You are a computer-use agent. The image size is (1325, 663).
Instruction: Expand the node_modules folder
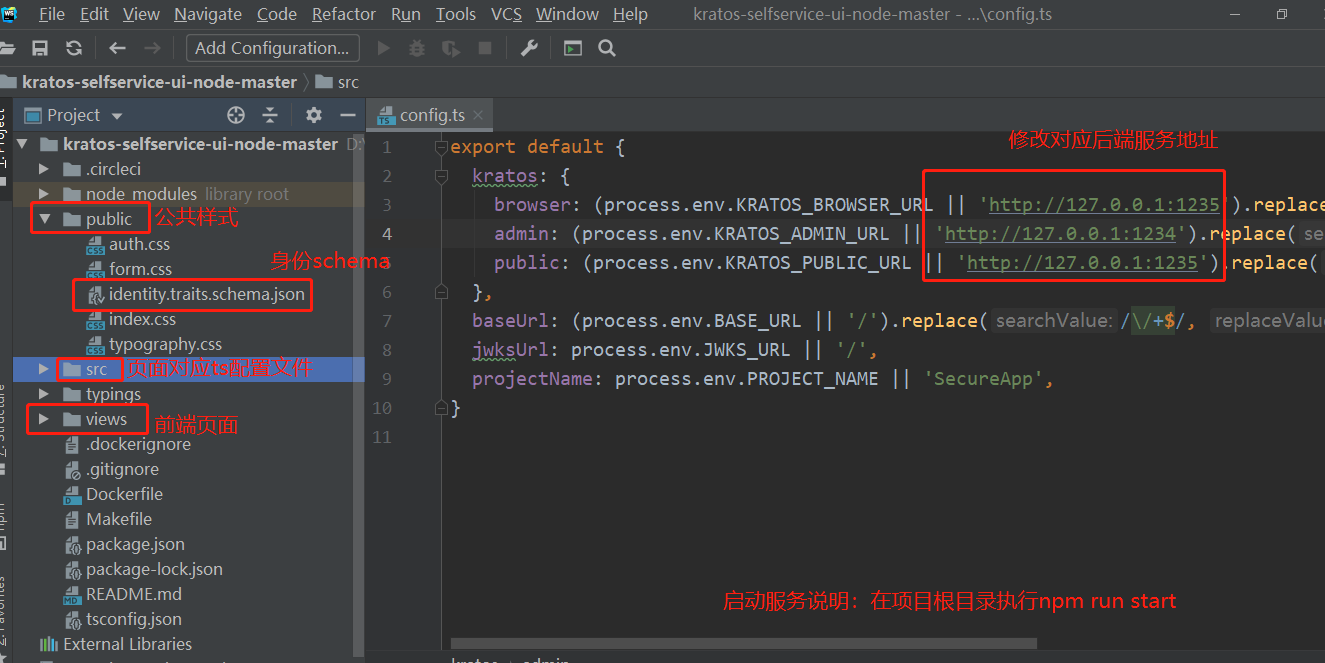click(x=44, y=194)
